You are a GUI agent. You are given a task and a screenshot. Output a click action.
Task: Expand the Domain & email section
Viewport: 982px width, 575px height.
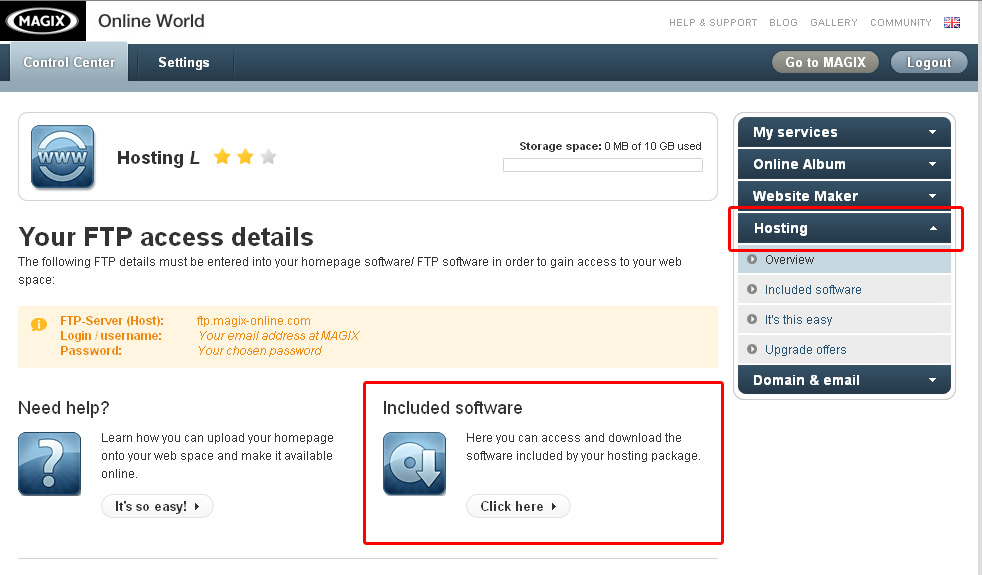coord(844,380)
